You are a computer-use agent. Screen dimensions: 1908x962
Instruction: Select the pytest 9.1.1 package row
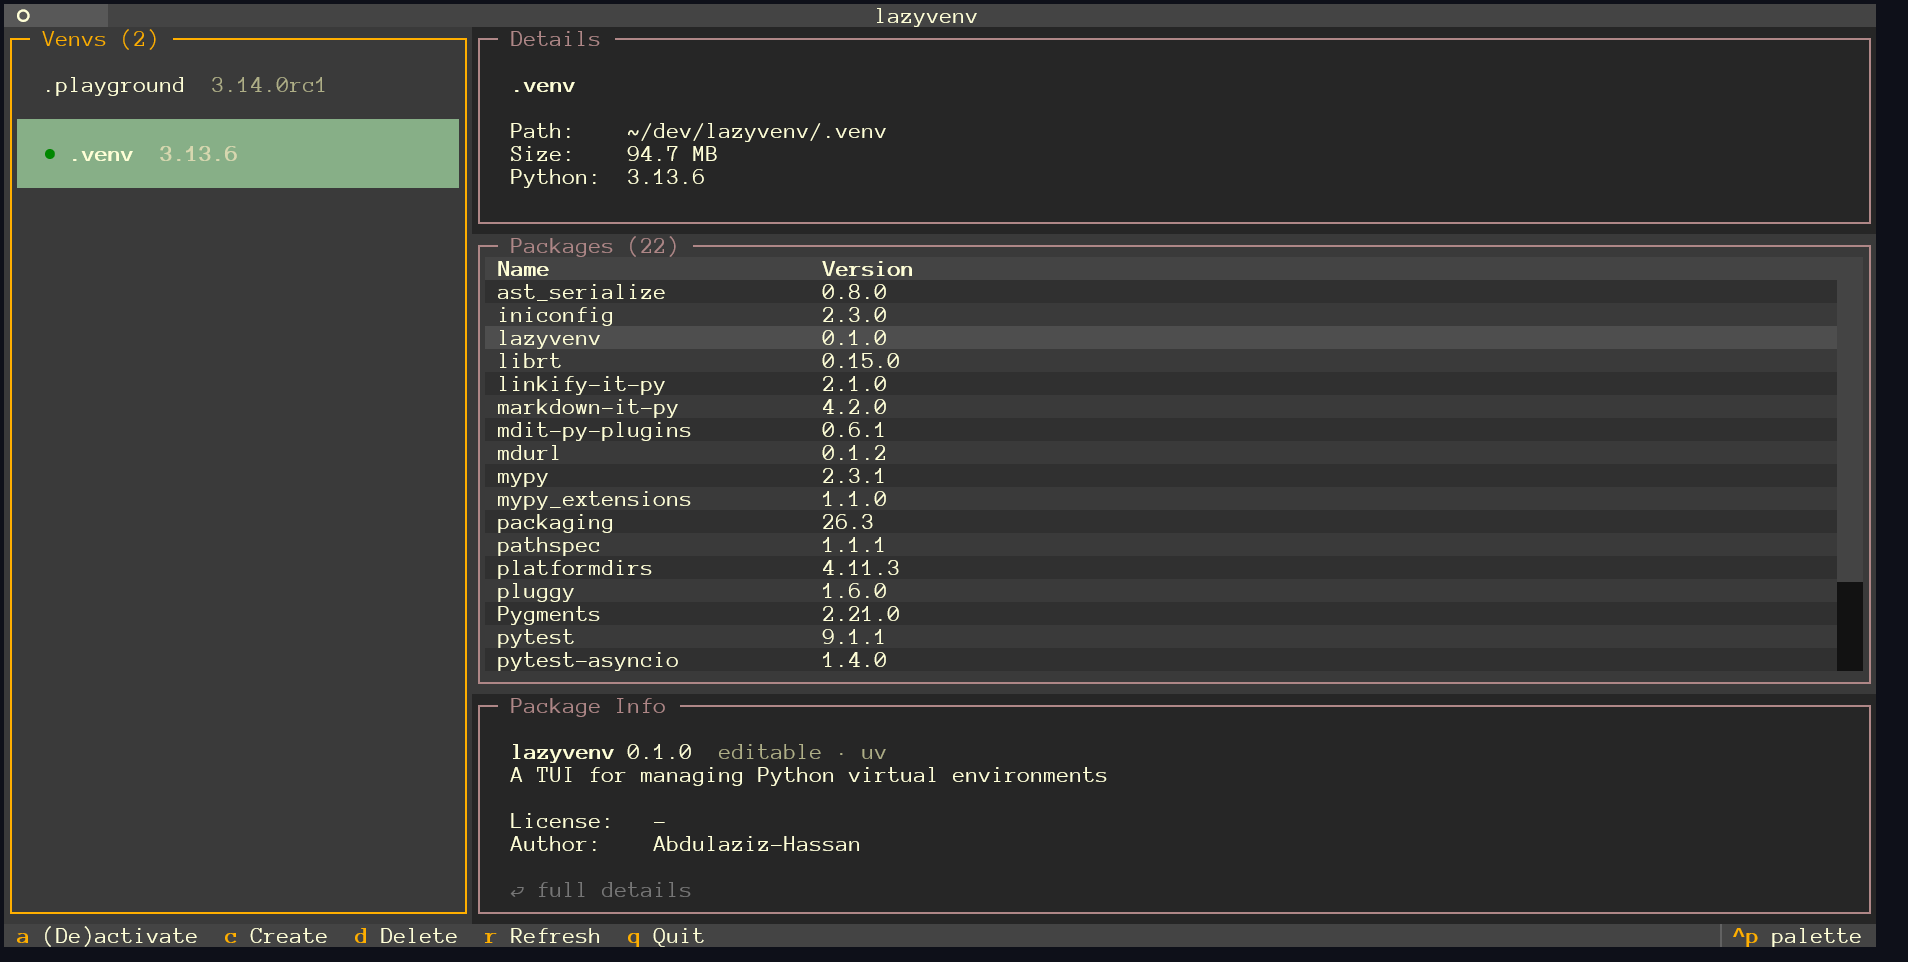click(1161, 637)
